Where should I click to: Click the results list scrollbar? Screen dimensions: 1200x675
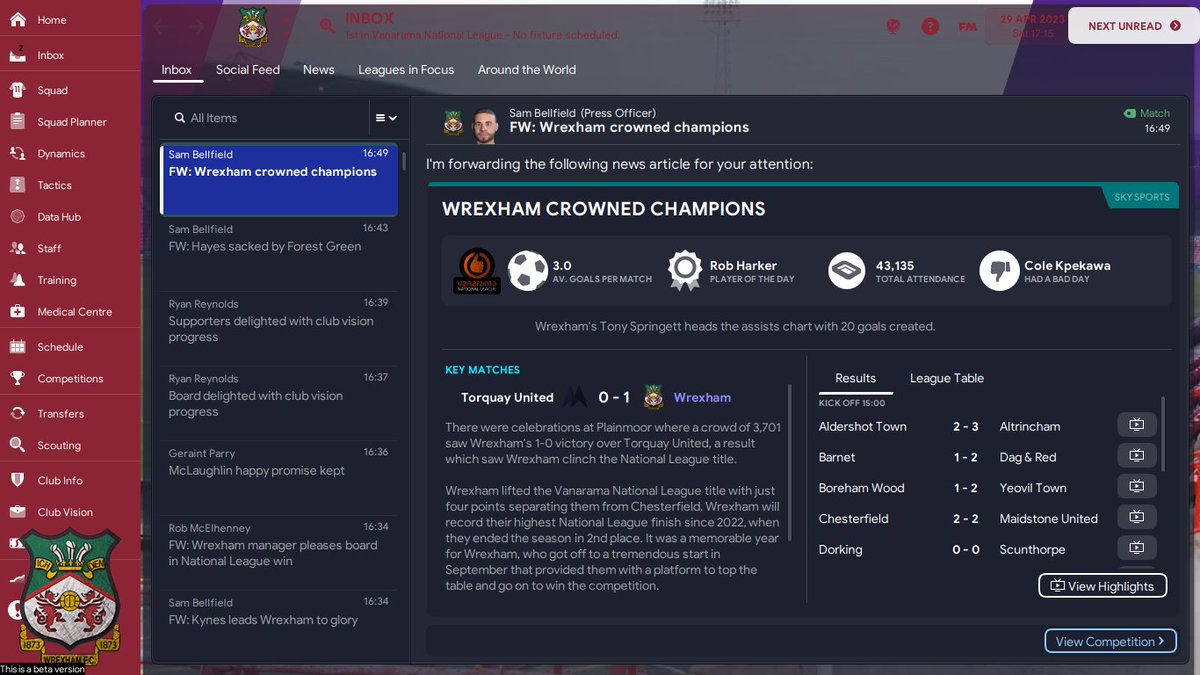click(1163, 435)
